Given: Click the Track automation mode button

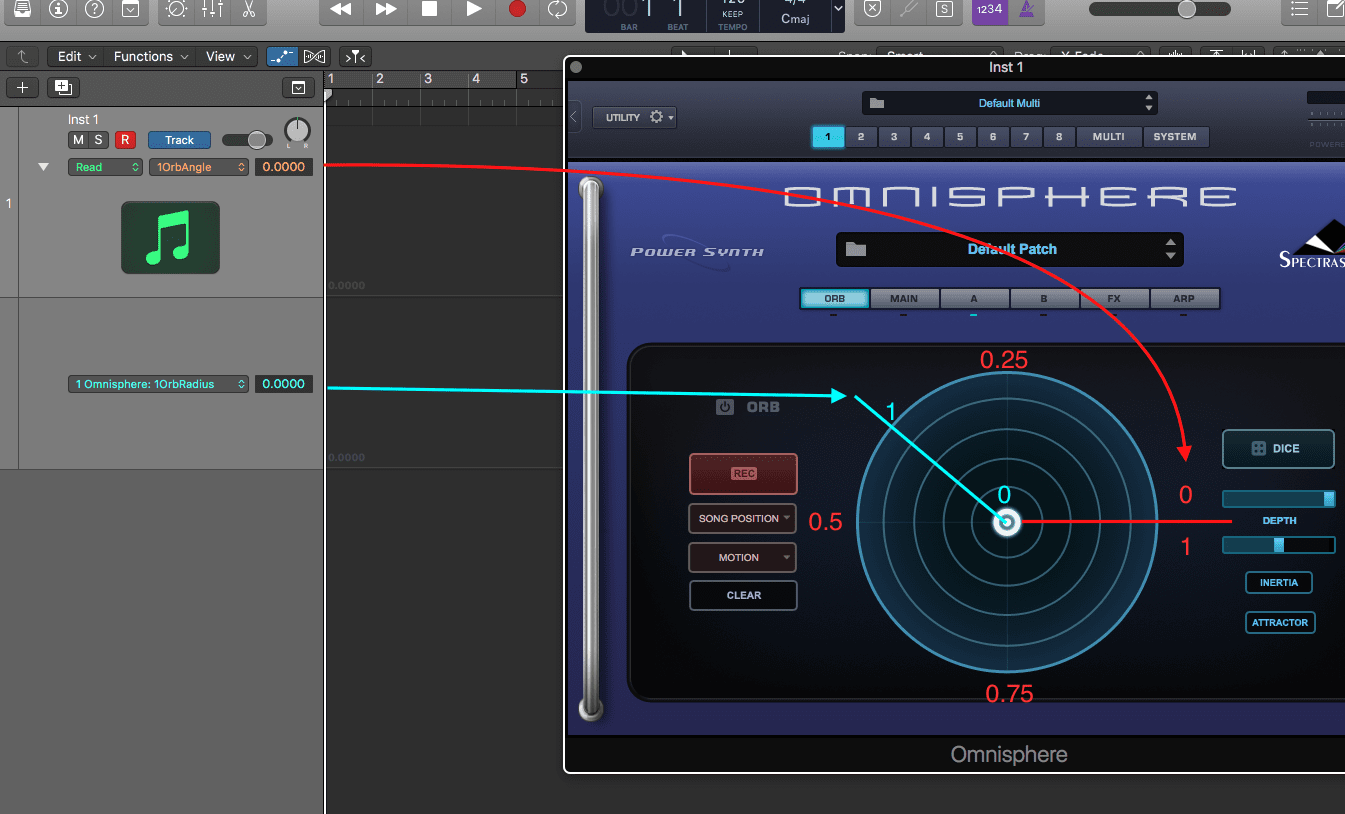Looking at the screenshot, I should click(x=179, y=140).
